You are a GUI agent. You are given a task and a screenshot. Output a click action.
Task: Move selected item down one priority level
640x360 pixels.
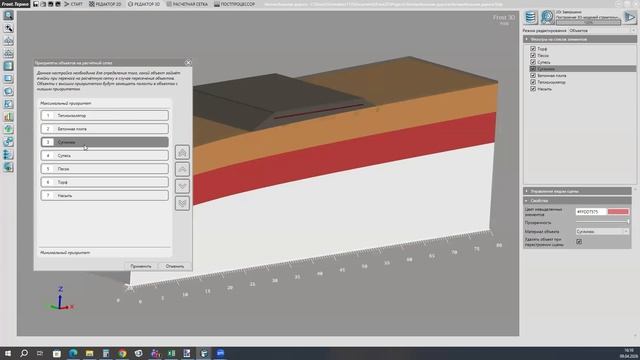click(182, 186)
